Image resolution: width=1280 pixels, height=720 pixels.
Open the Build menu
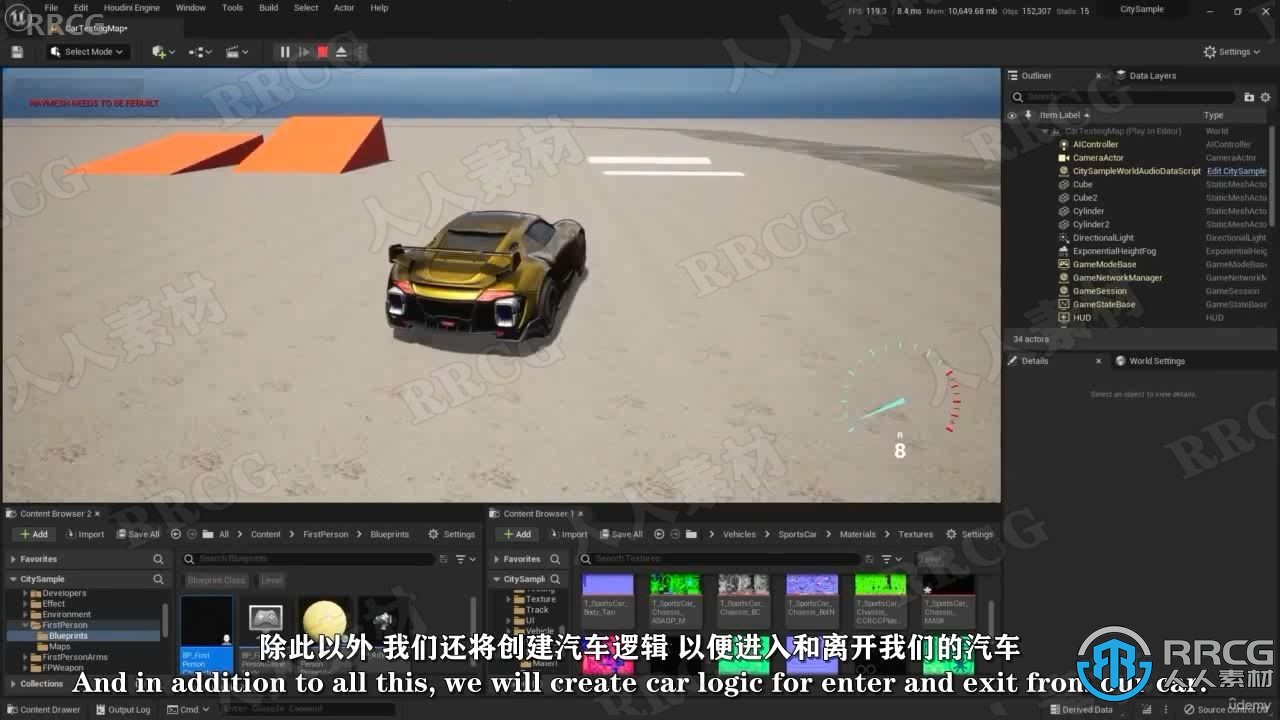[268, 8]
